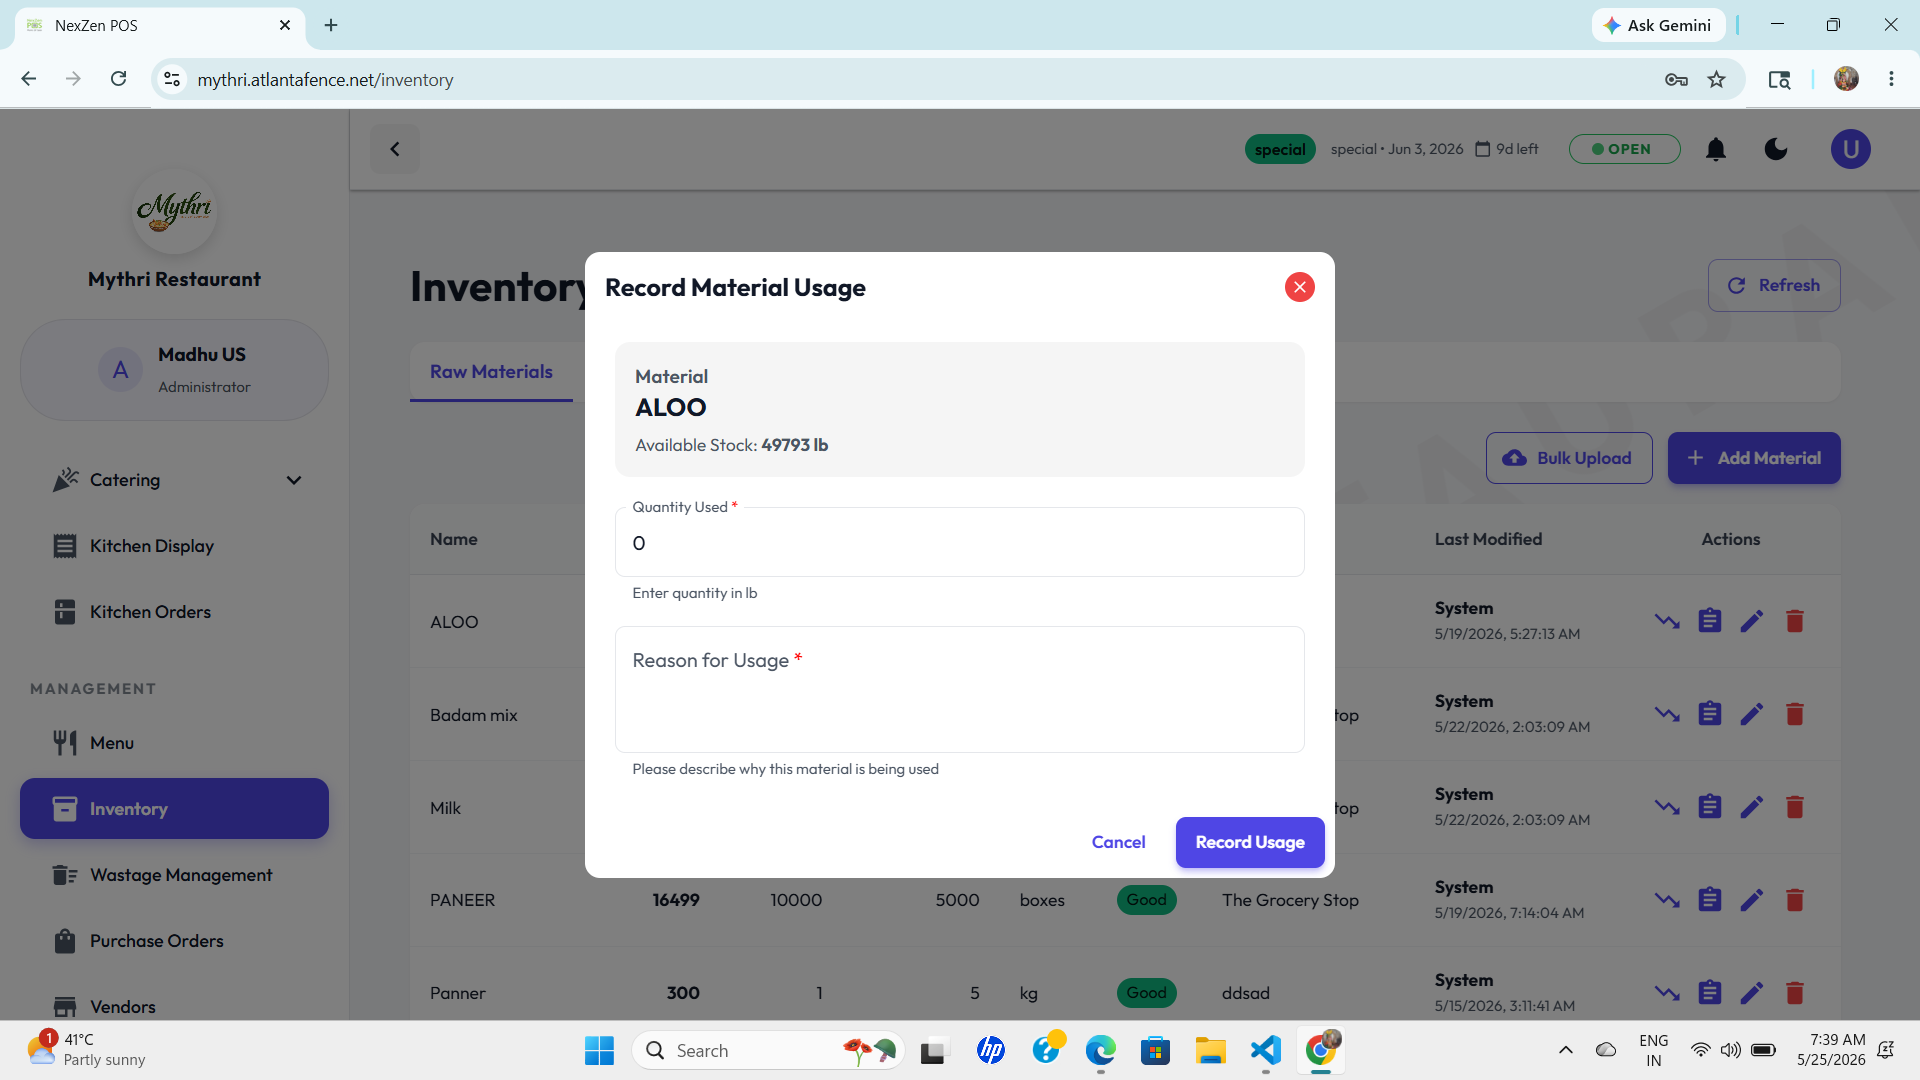Edit Milk with pencil icon
The image size is (1920, 1080).
1752,807
